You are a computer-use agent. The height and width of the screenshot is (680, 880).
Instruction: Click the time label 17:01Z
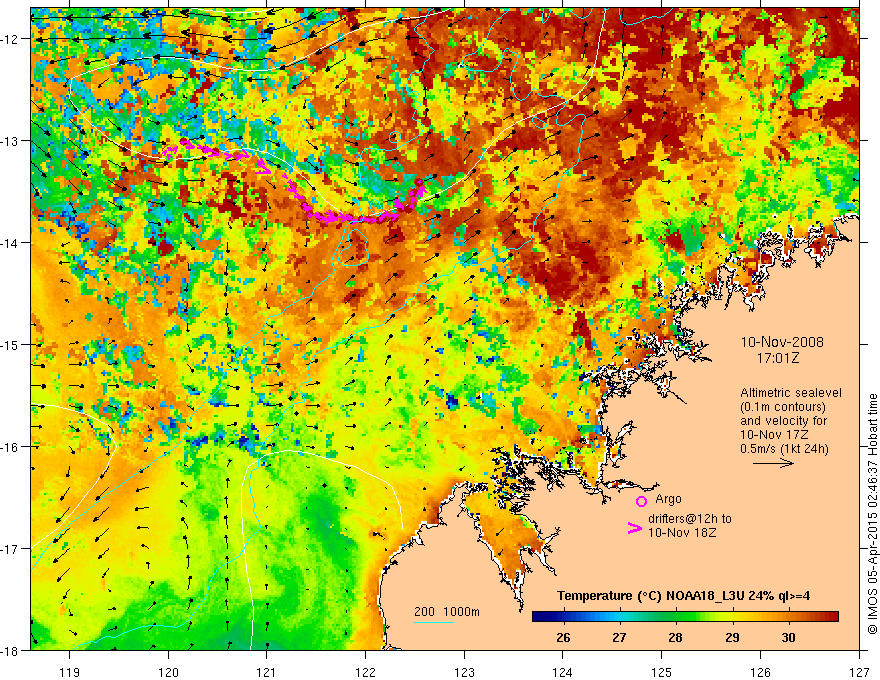777,357
